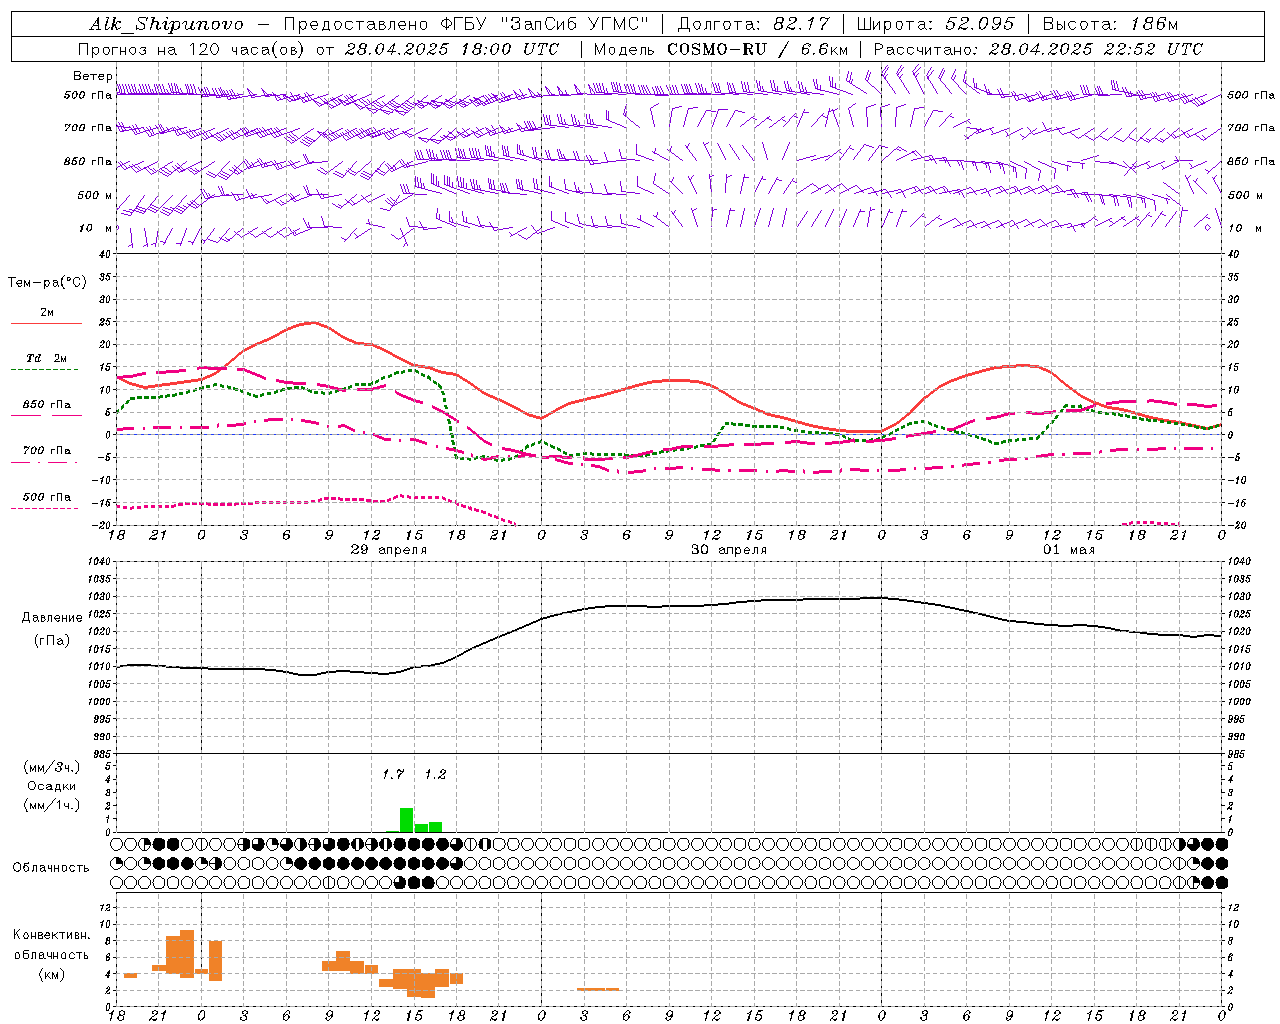Click the 'Тем-ра(°C)' temperature axis label
The image size is (1280, 1024).
click(47, 283)
